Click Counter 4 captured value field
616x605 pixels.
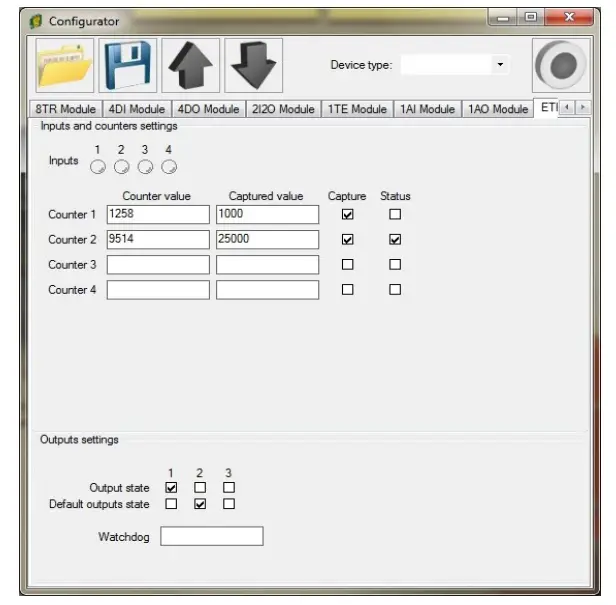click(x=267, y=290)
